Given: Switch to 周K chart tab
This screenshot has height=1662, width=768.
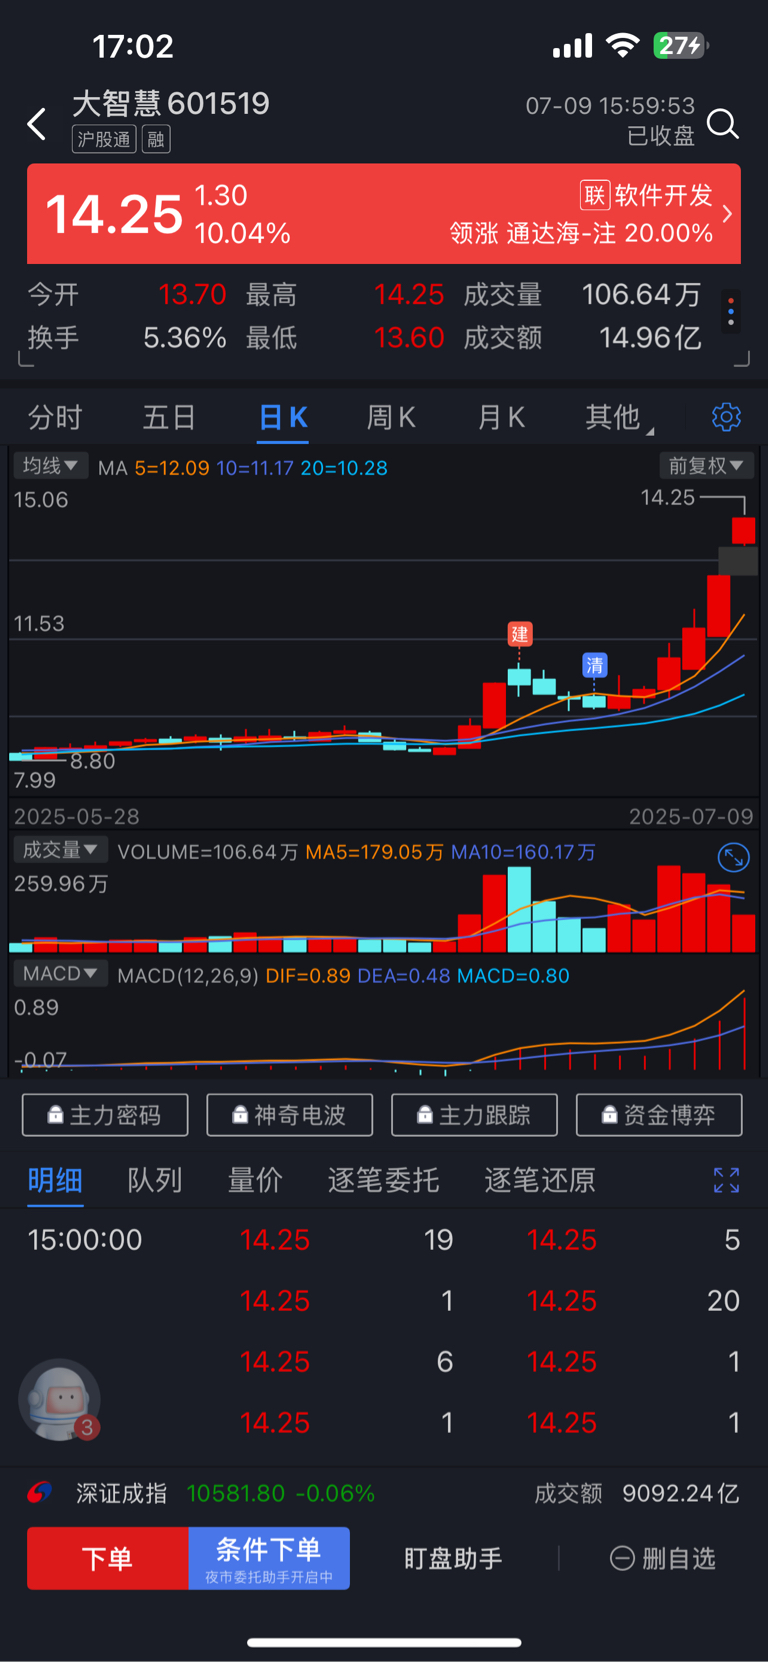Looking at the screenshot, I should pos(391,417).
